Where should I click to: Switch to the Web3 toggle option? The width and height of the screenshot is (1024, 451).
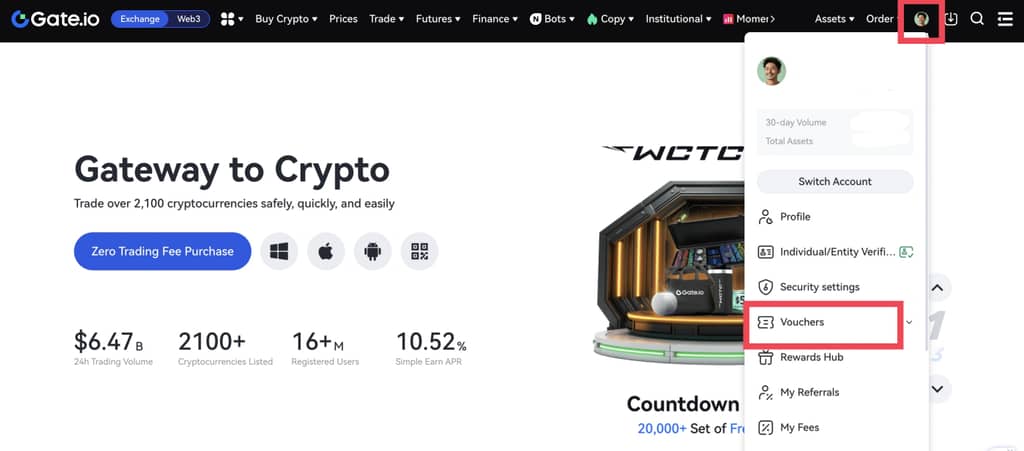pyautogui.click(x=189, y=19)
